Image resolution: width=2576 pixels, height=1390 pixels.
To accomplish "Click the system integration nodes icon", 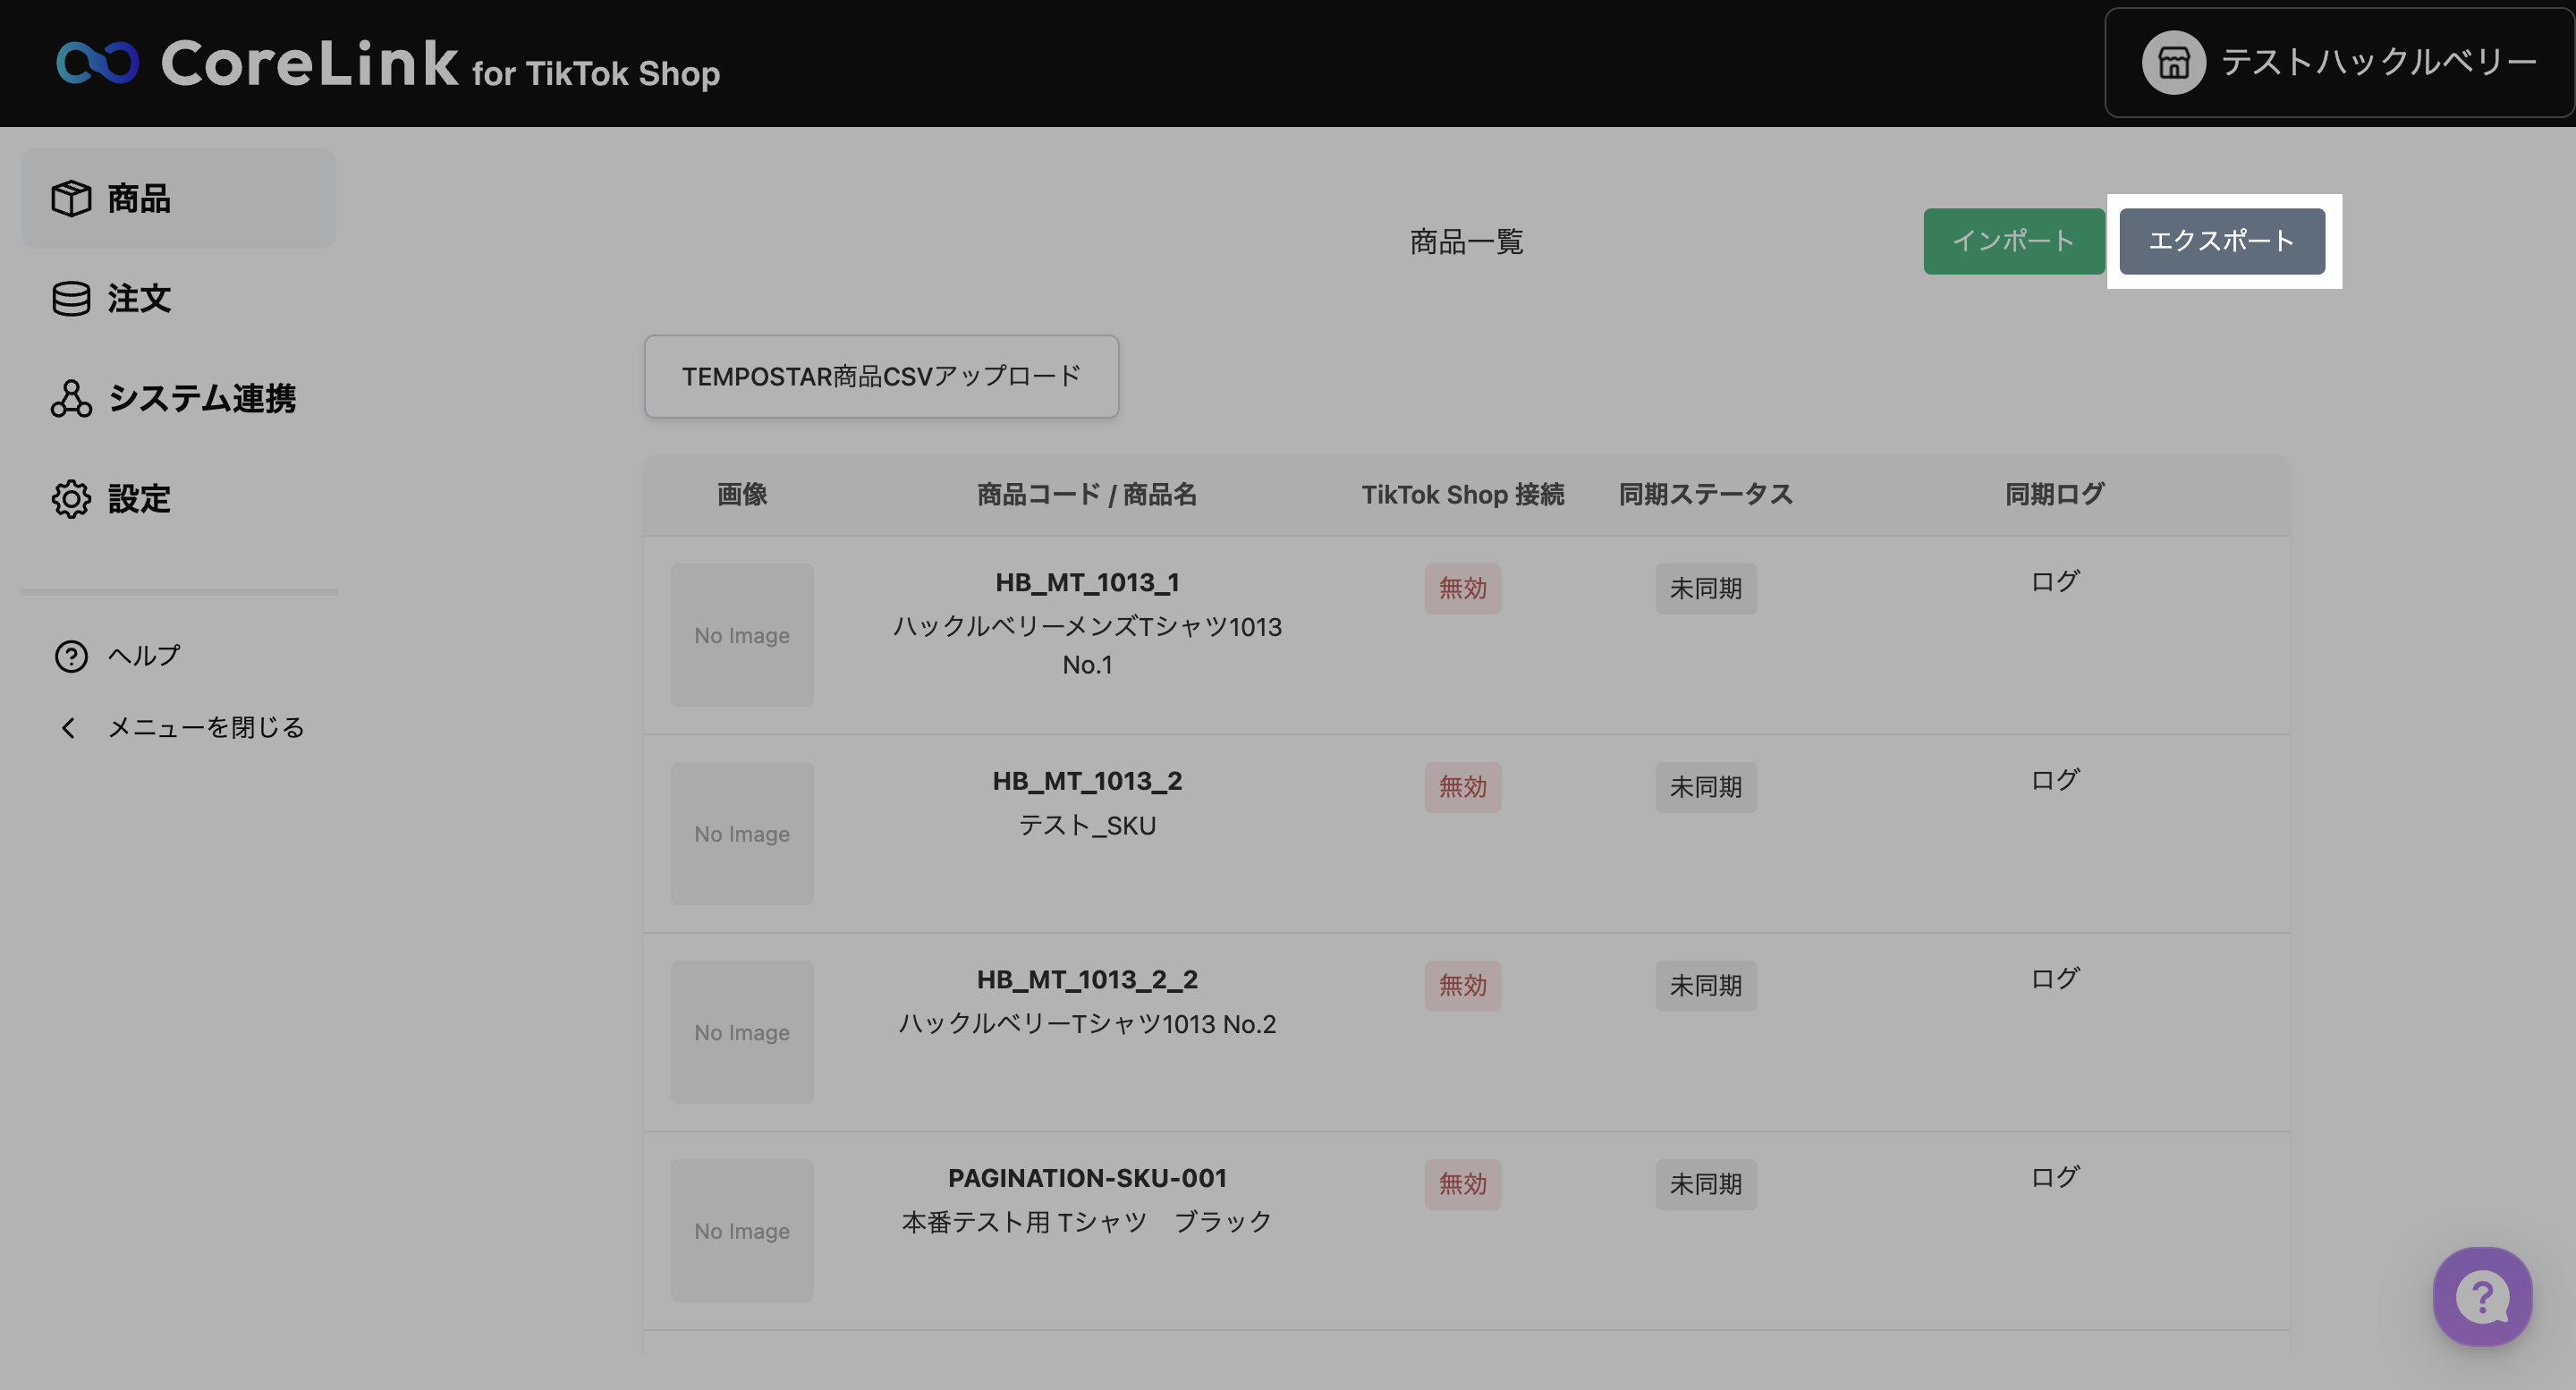I will [x=71, y=398].
